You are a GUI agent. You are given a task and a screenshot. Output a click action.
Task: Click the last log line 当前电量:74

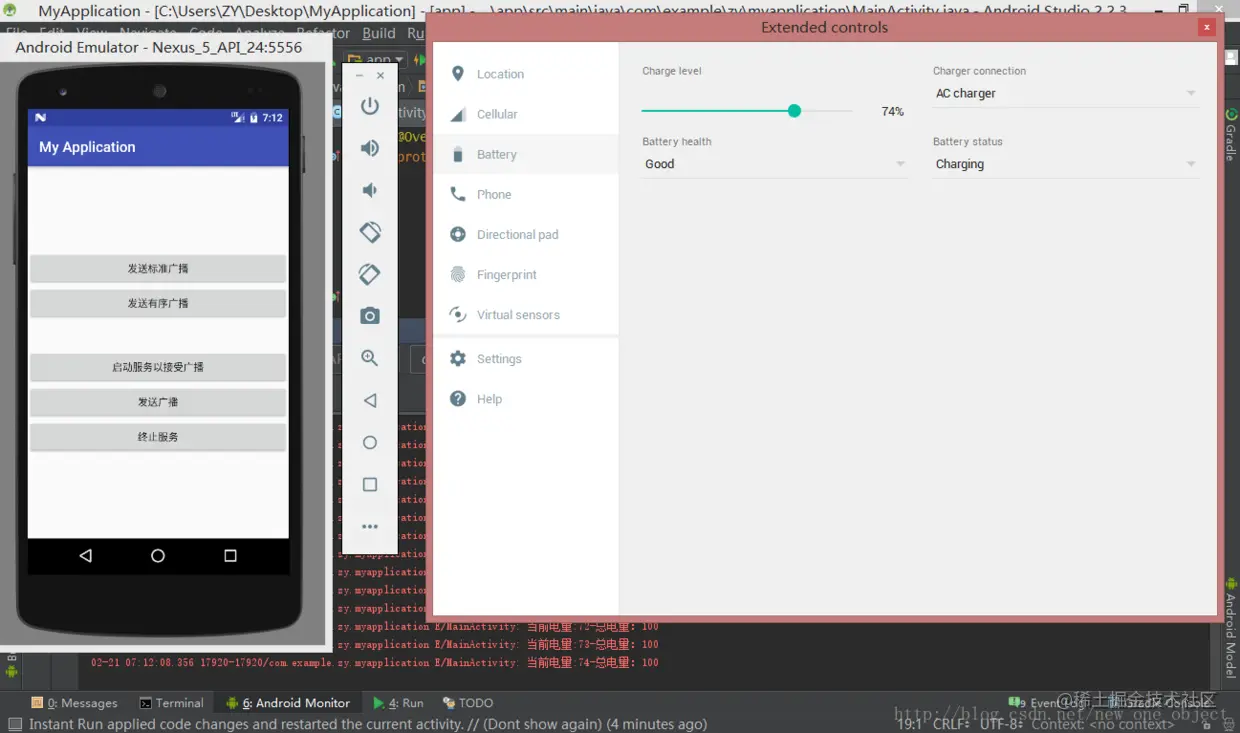375,662
